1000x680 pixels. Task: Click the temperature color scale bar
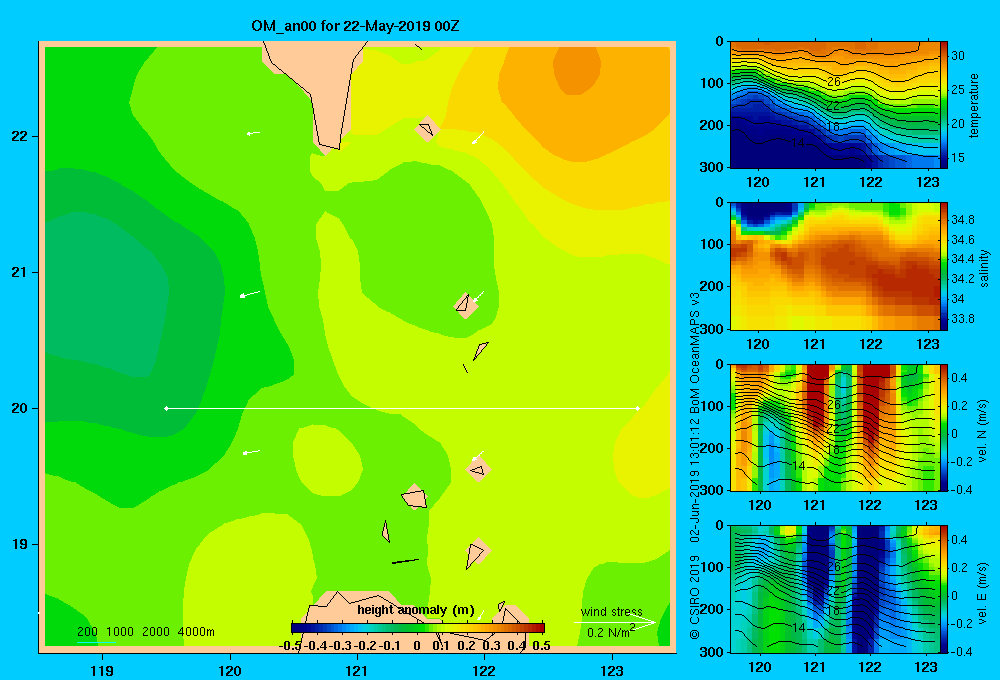tap(944, 105)
